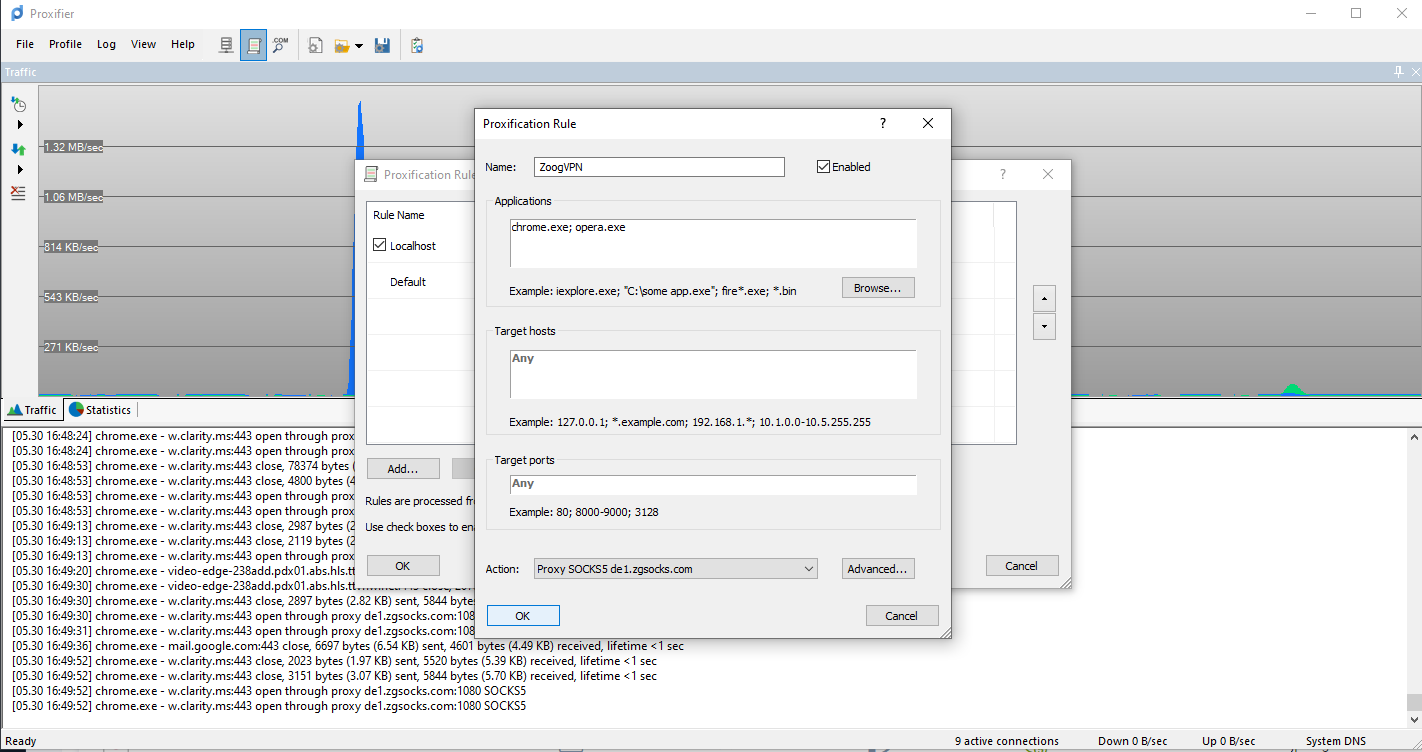Expand the arrow below the up/down arrows icon

coord(19,170)
